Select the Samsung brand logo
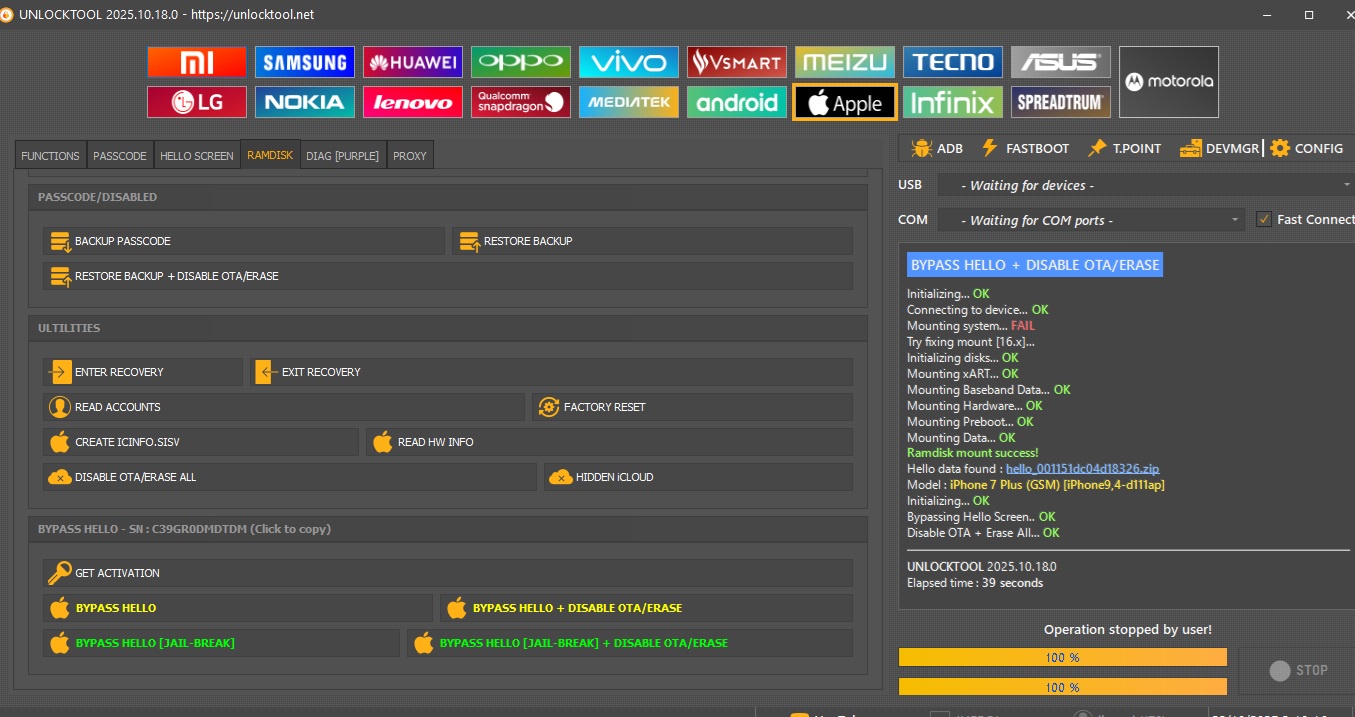Image resolution: width=1355 pixels, height=717 pixels. coord(305,62)
